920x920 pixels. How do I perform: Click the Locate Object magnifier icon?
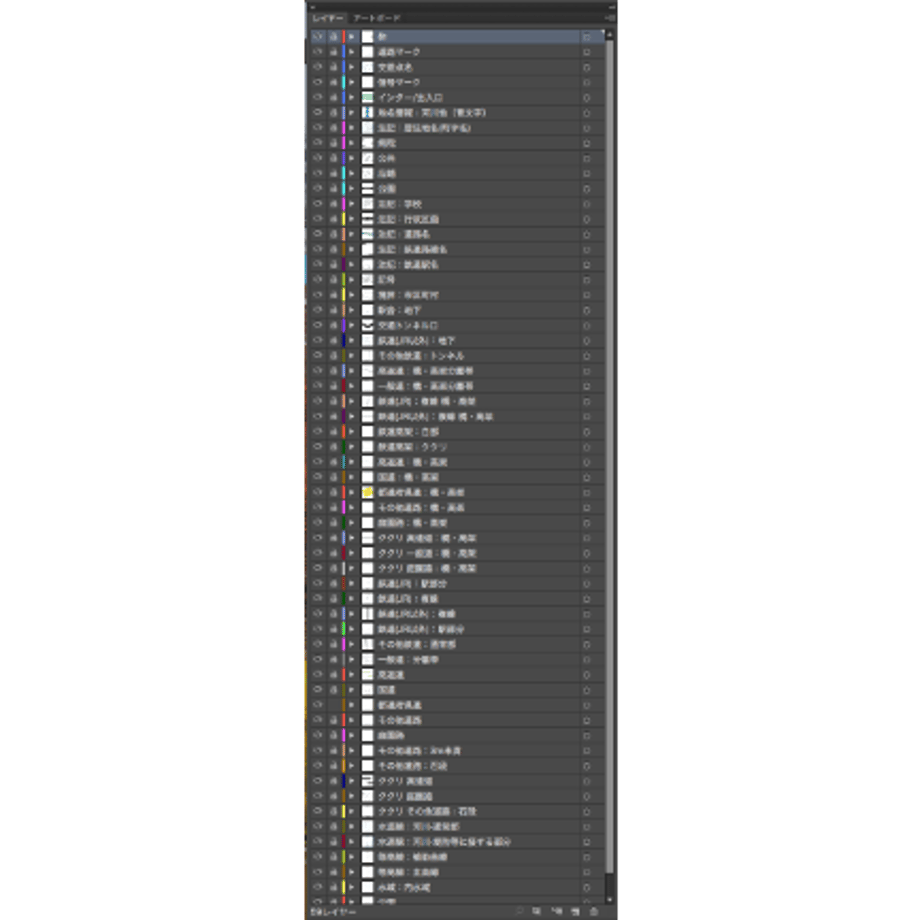pyautogui.click(x=519, y=911)
